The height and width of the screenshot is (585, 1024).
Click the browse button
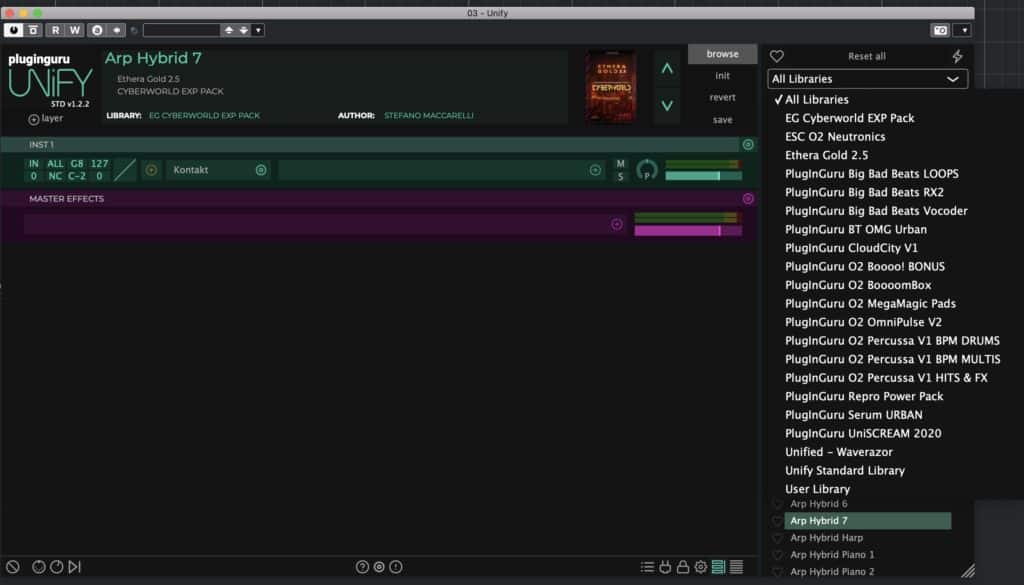[722, 54]
